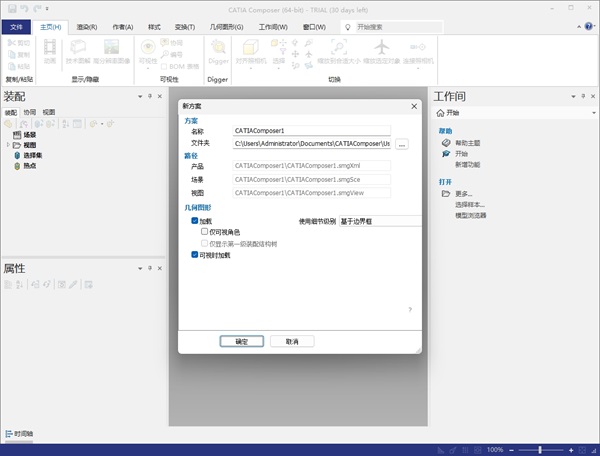This screenshot has width=600, height=456.
Task: Open the 文件 menu
Action: [x=16, y=27]
